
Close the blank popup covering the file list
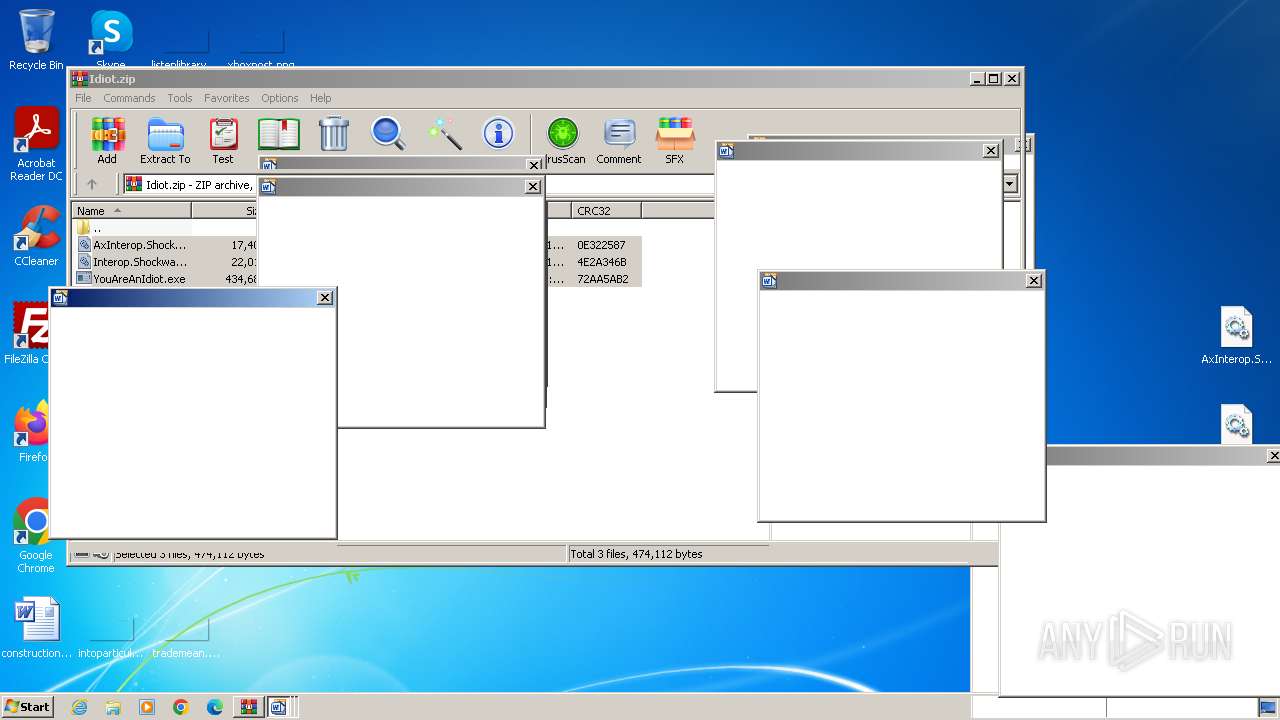pos(533,186)
